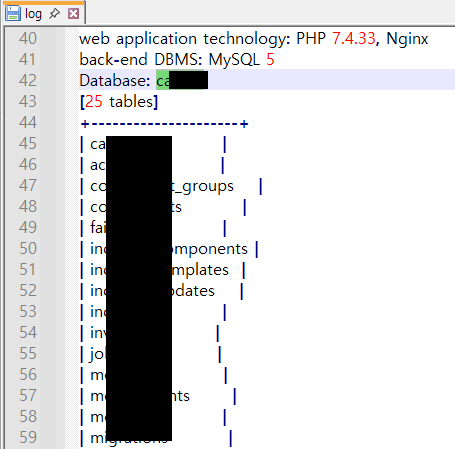
Task: Click line number 57
Action: click(28, 396)
